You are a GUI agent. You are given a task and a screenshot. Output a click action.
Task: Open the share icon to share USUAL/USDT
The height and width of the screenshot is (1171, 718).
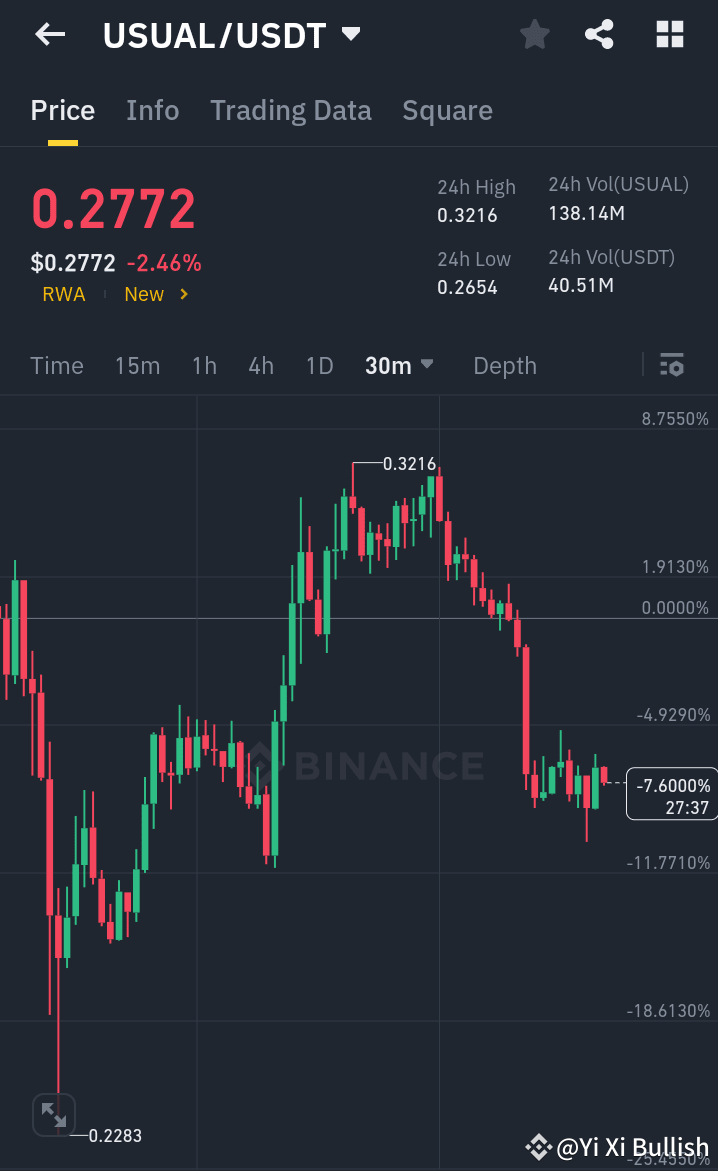[599, 34]
